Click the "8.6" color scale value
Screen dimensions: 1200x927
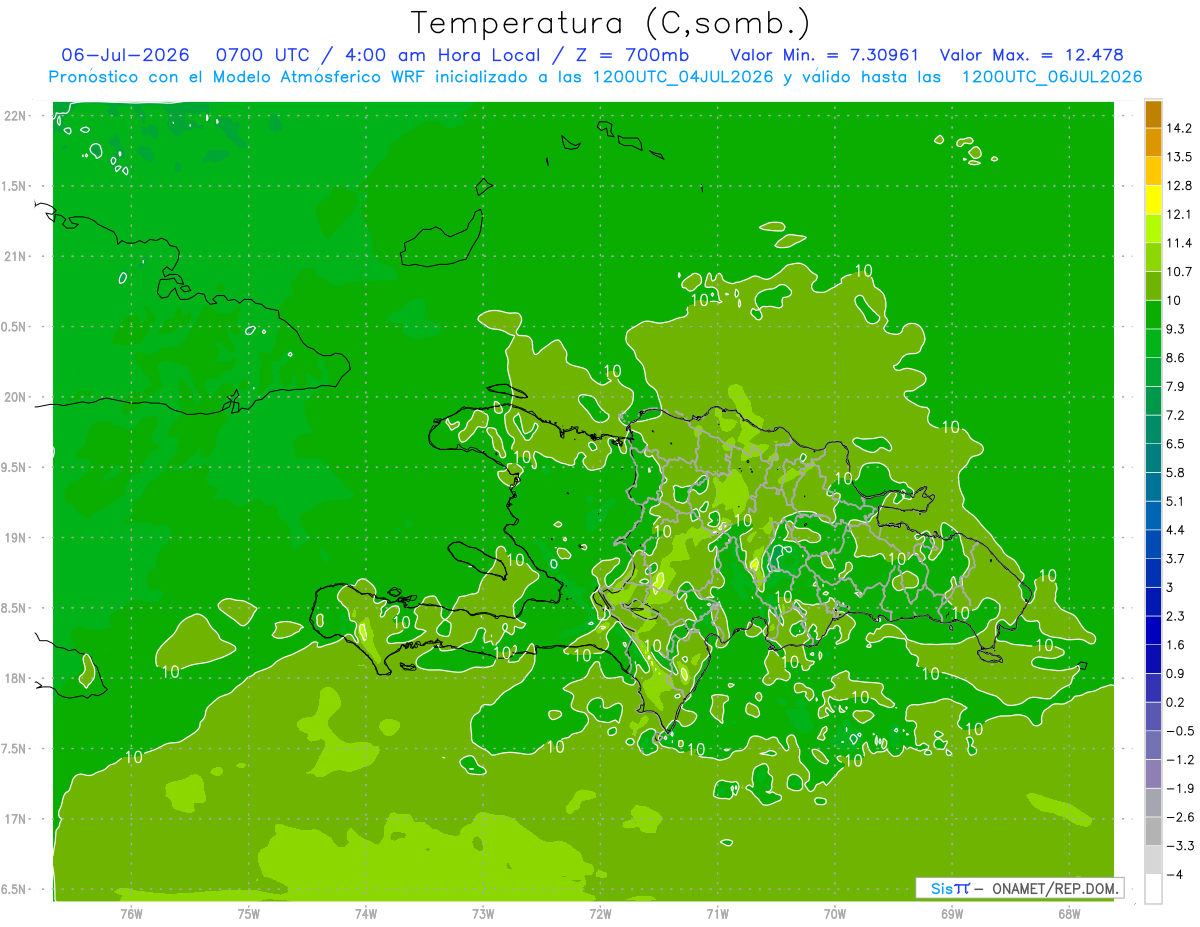pyautogui.click(x=1175, y=358)
